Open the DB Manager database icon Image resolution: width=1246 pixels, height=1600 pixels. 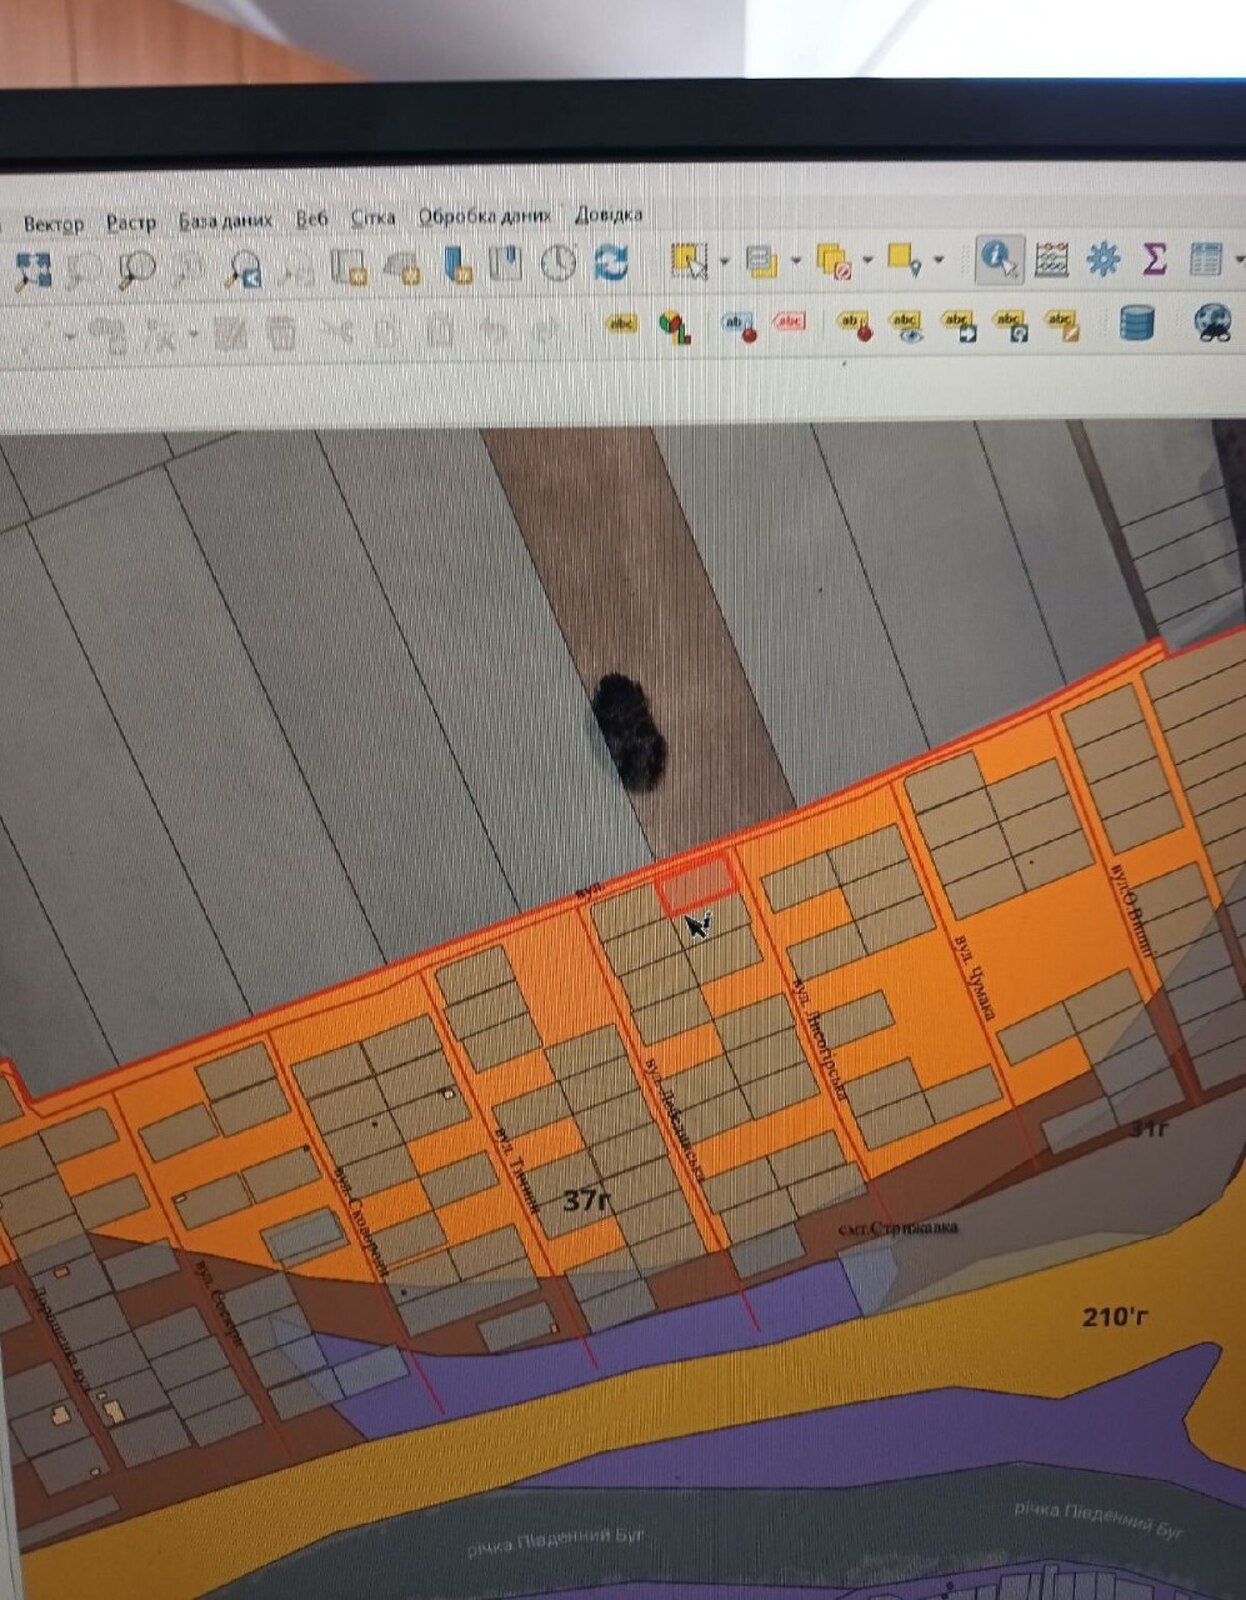pos(1137,323)
